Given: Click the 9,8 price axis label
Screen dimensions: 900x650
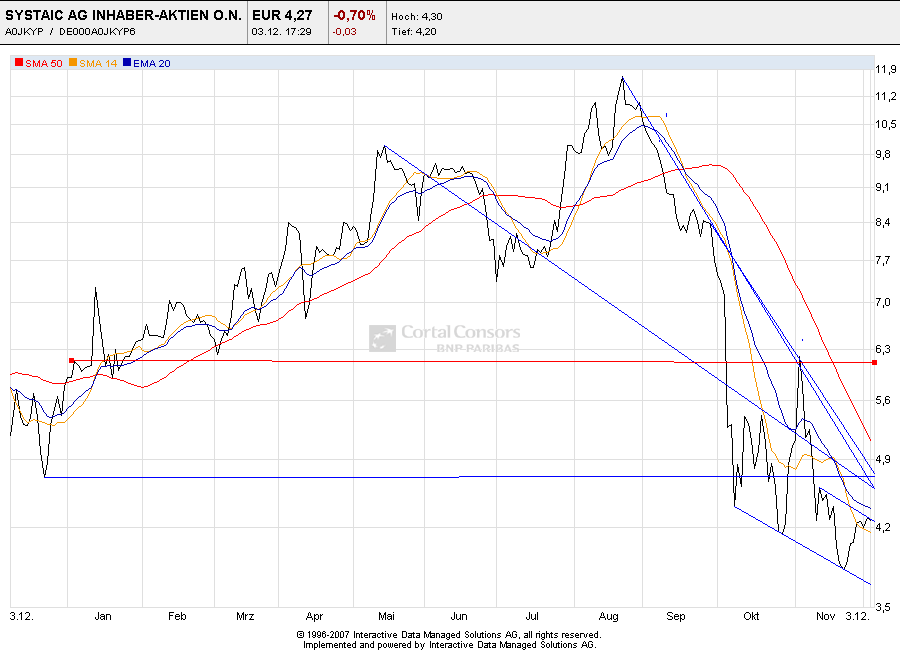Looking at the screenshot, I should (883, 154).
